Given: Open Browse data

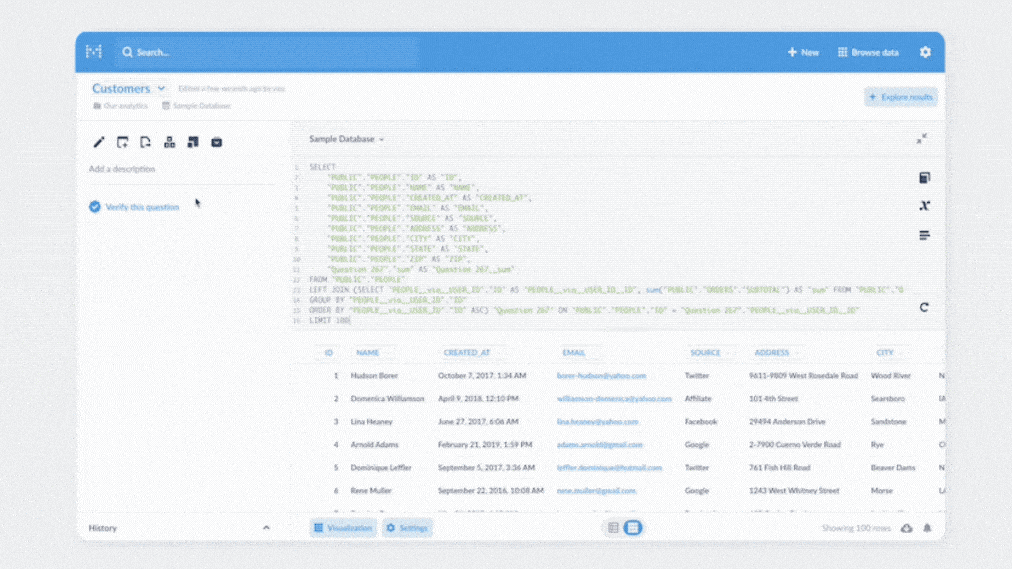Looking at the screenshot, I should tap(868, 52).
